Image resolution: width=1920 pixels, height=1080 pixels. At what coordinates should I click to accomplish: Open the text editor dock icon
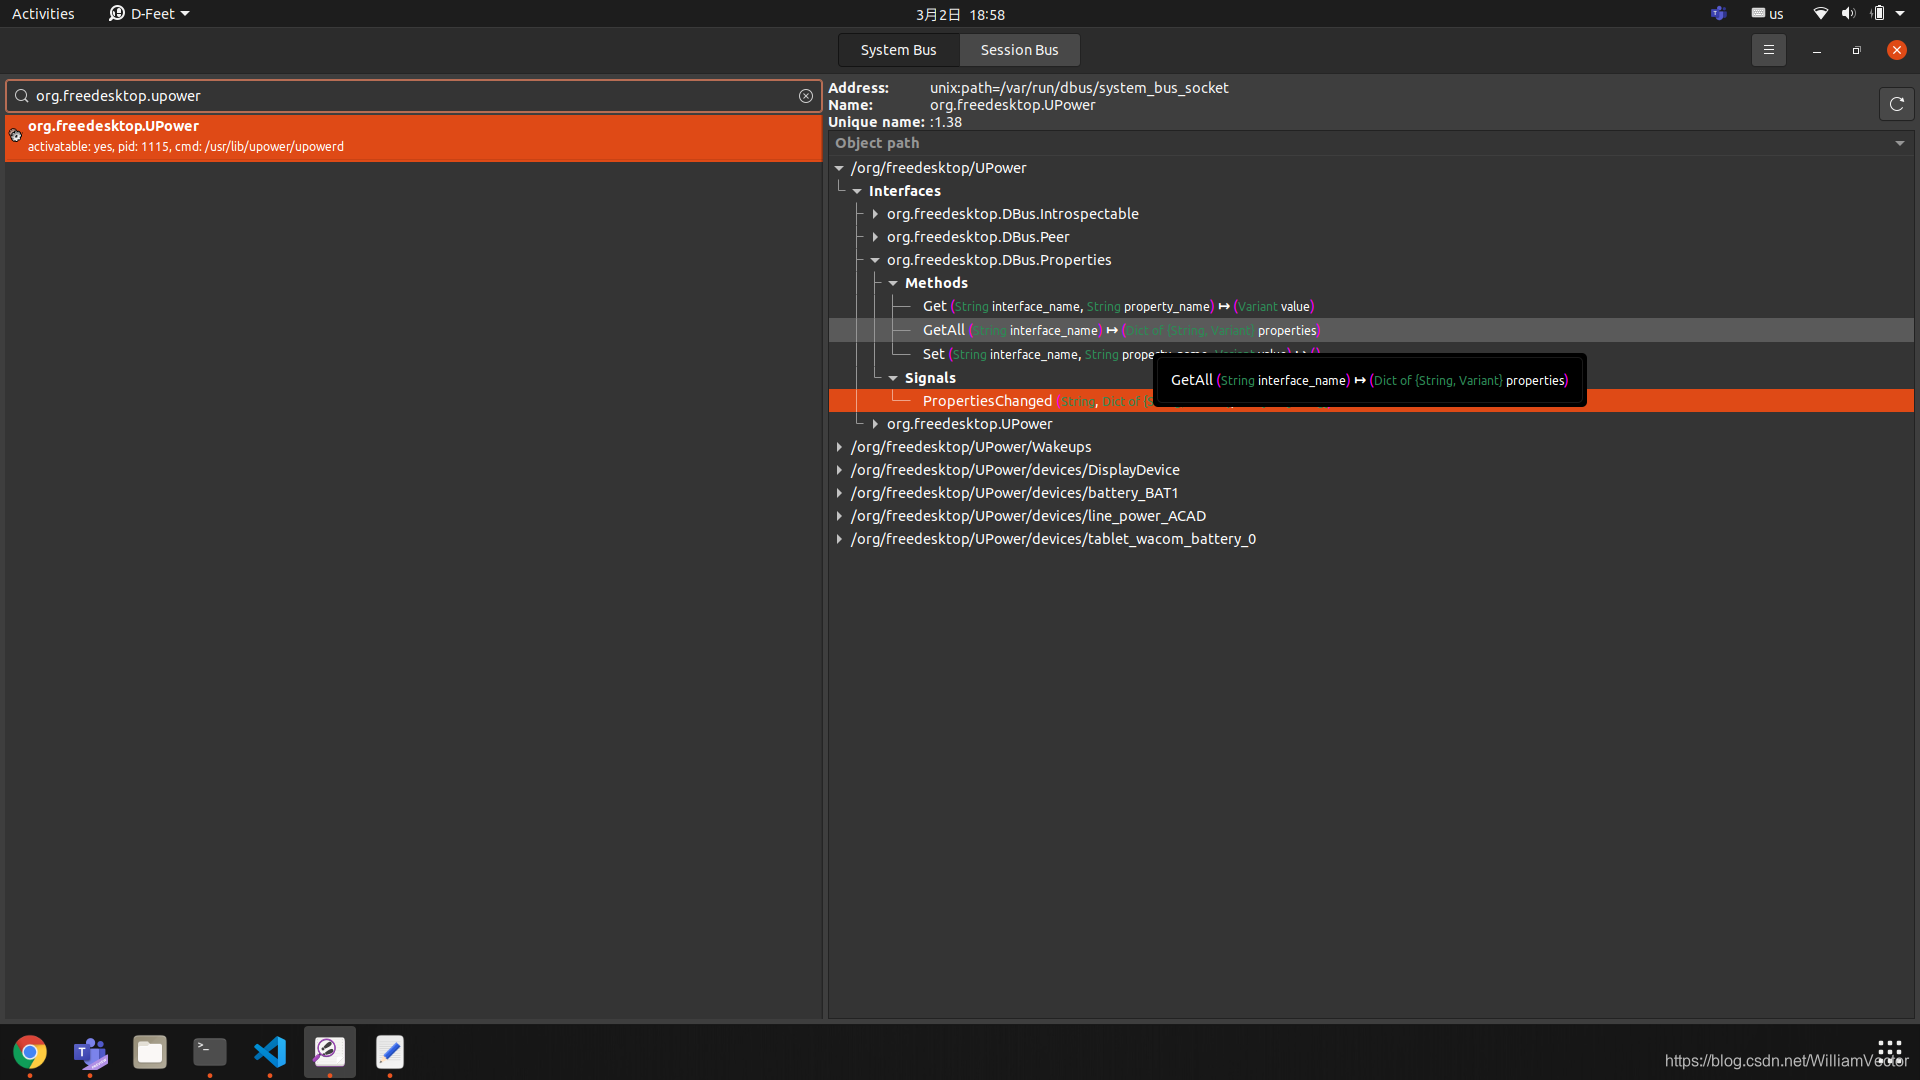(x=390, y=1052)
